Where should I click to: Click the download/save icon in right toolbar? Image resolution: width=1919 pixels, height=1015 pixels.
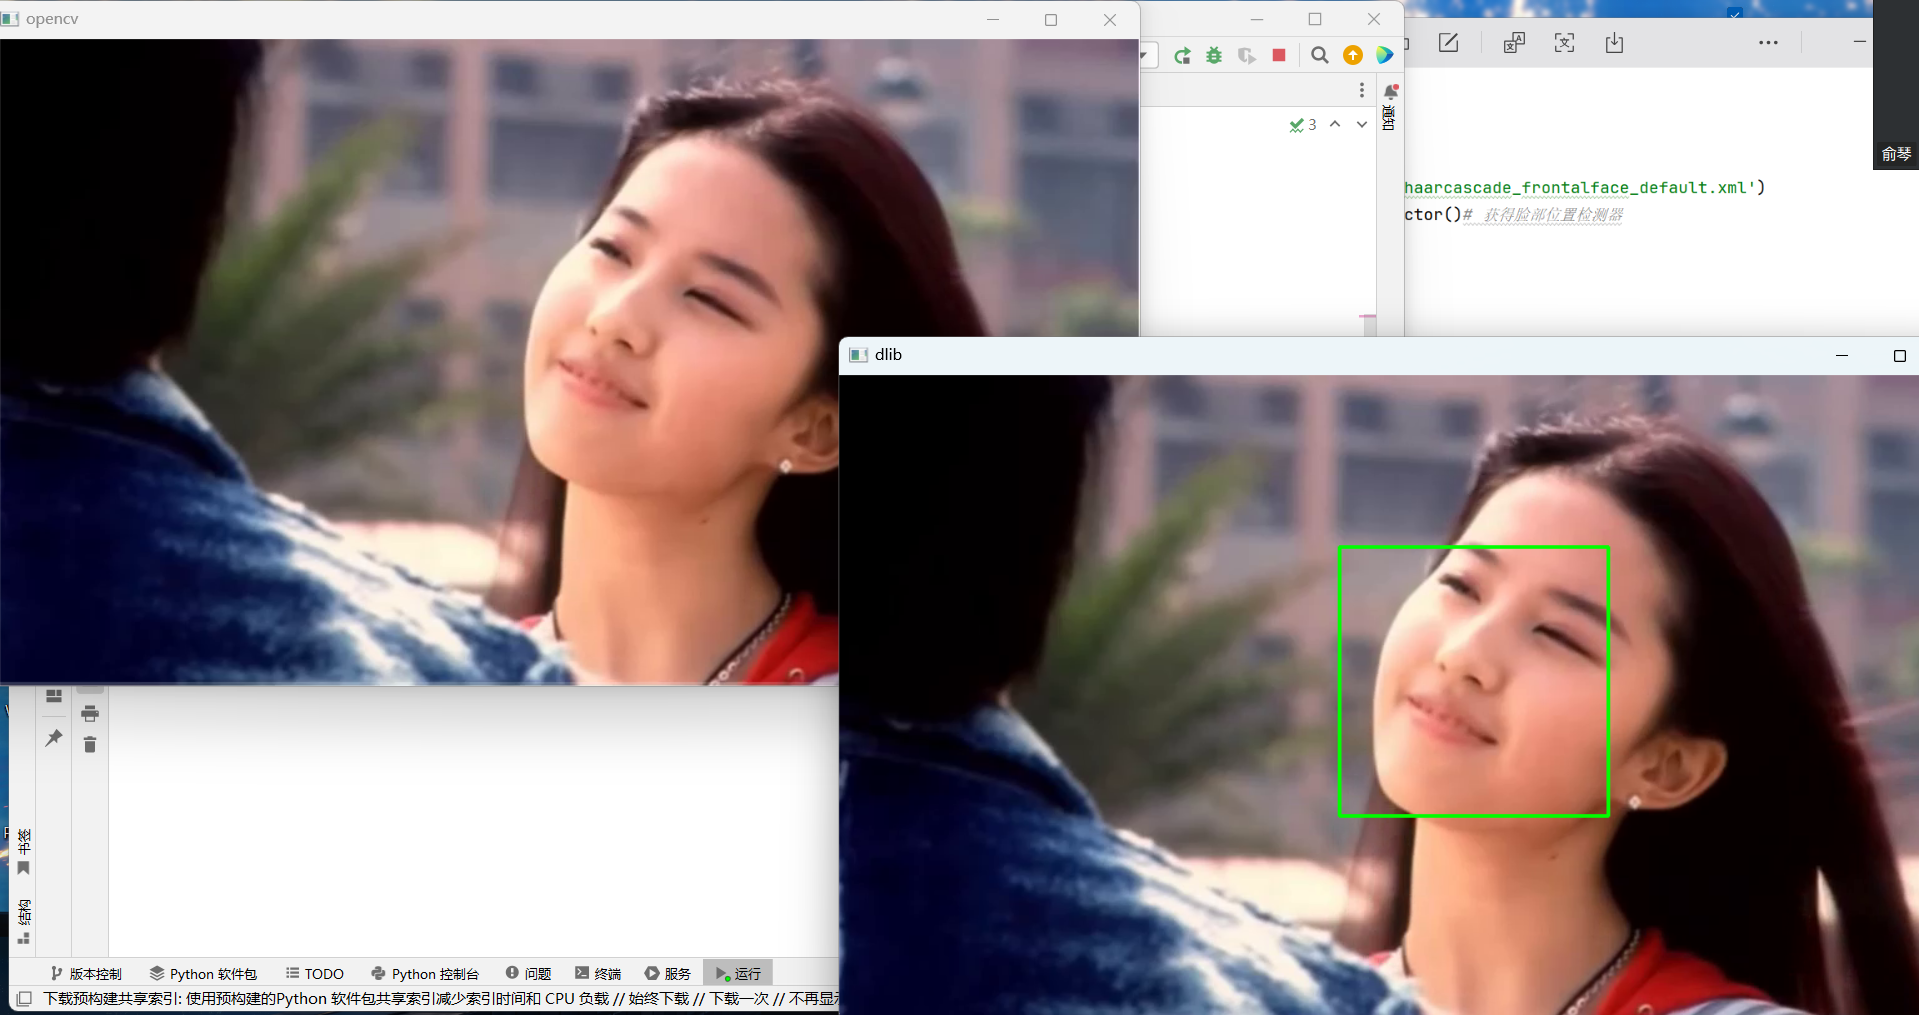[x=1614, y=43]
